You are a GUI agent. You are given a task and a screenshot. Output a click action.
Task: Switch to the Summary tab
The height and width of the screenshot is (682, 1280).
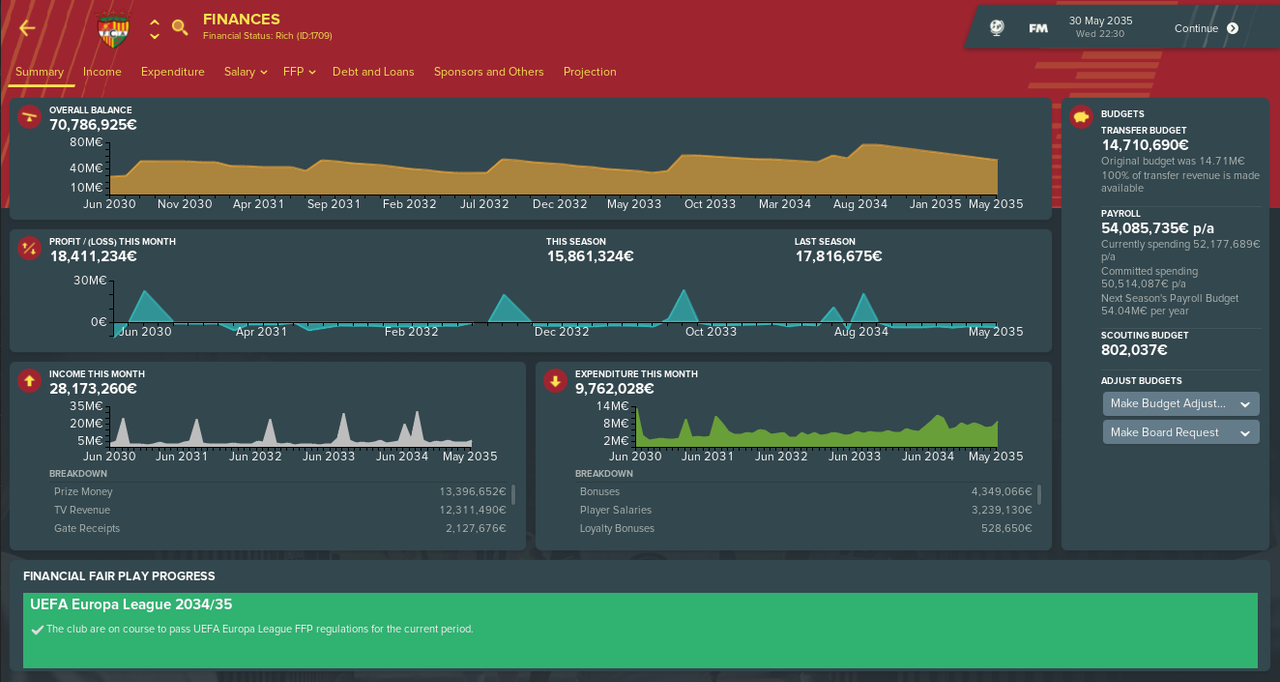click(39, 72)
